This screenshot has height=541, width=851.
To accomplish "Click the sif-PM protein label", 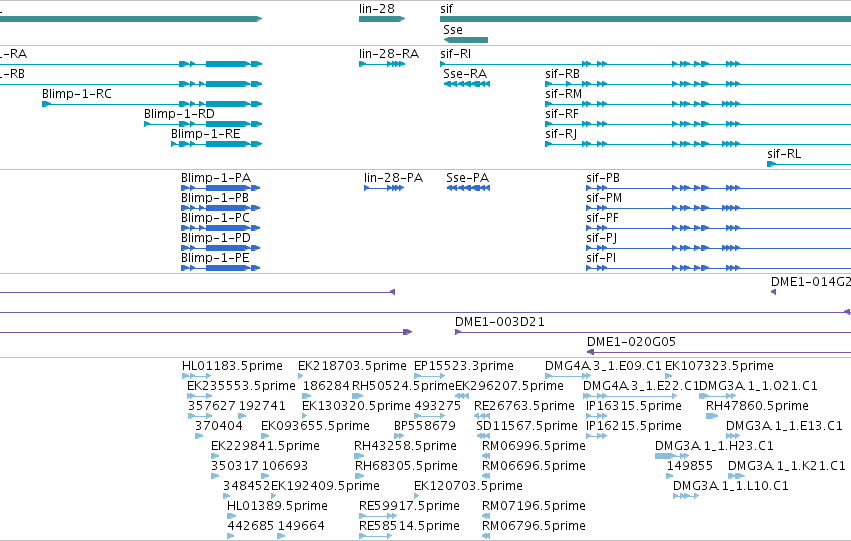I will pos(604,198).
